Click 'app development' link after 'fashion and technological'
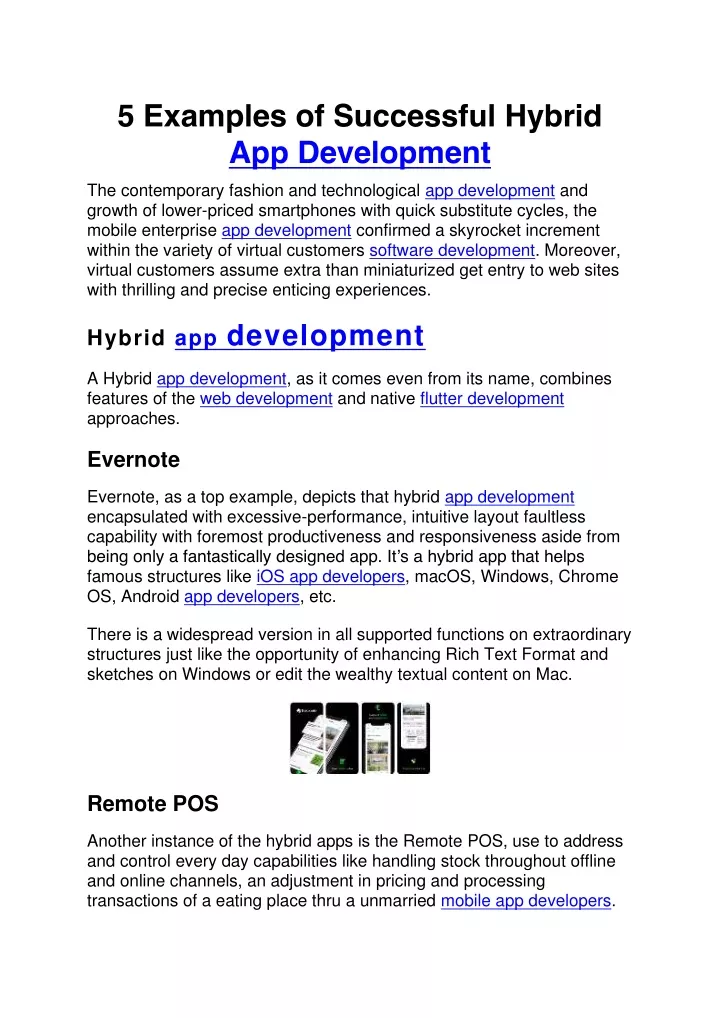The height and width of the screenshot is (1018, 720). (x=490, y=190)
